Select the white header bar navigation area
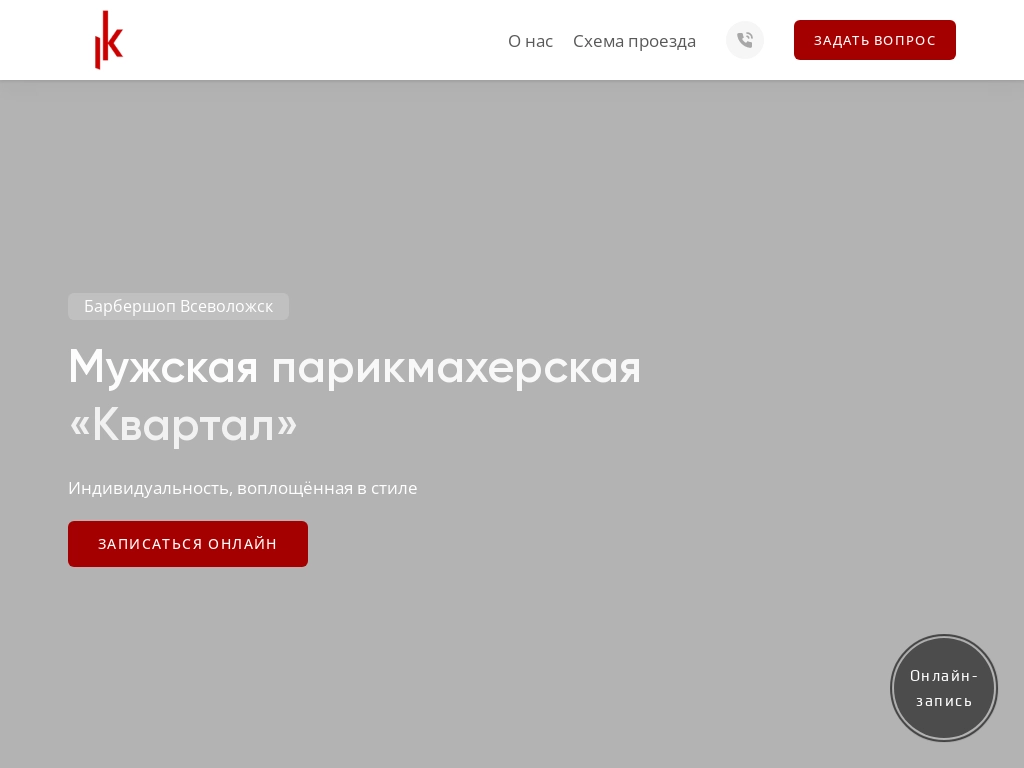 click(300, 40)
